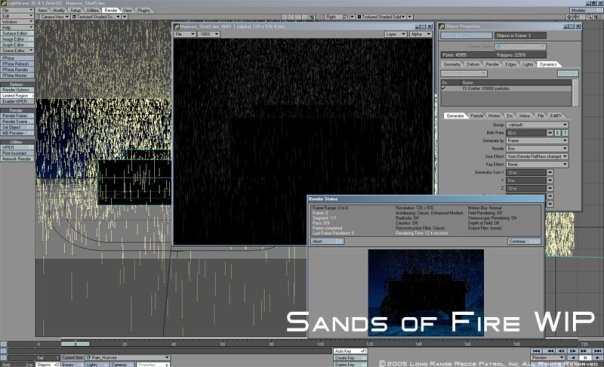
Task: Click the Birth Rate value spinner arrow
Action: pyautogui.click(x=550, y=133)
